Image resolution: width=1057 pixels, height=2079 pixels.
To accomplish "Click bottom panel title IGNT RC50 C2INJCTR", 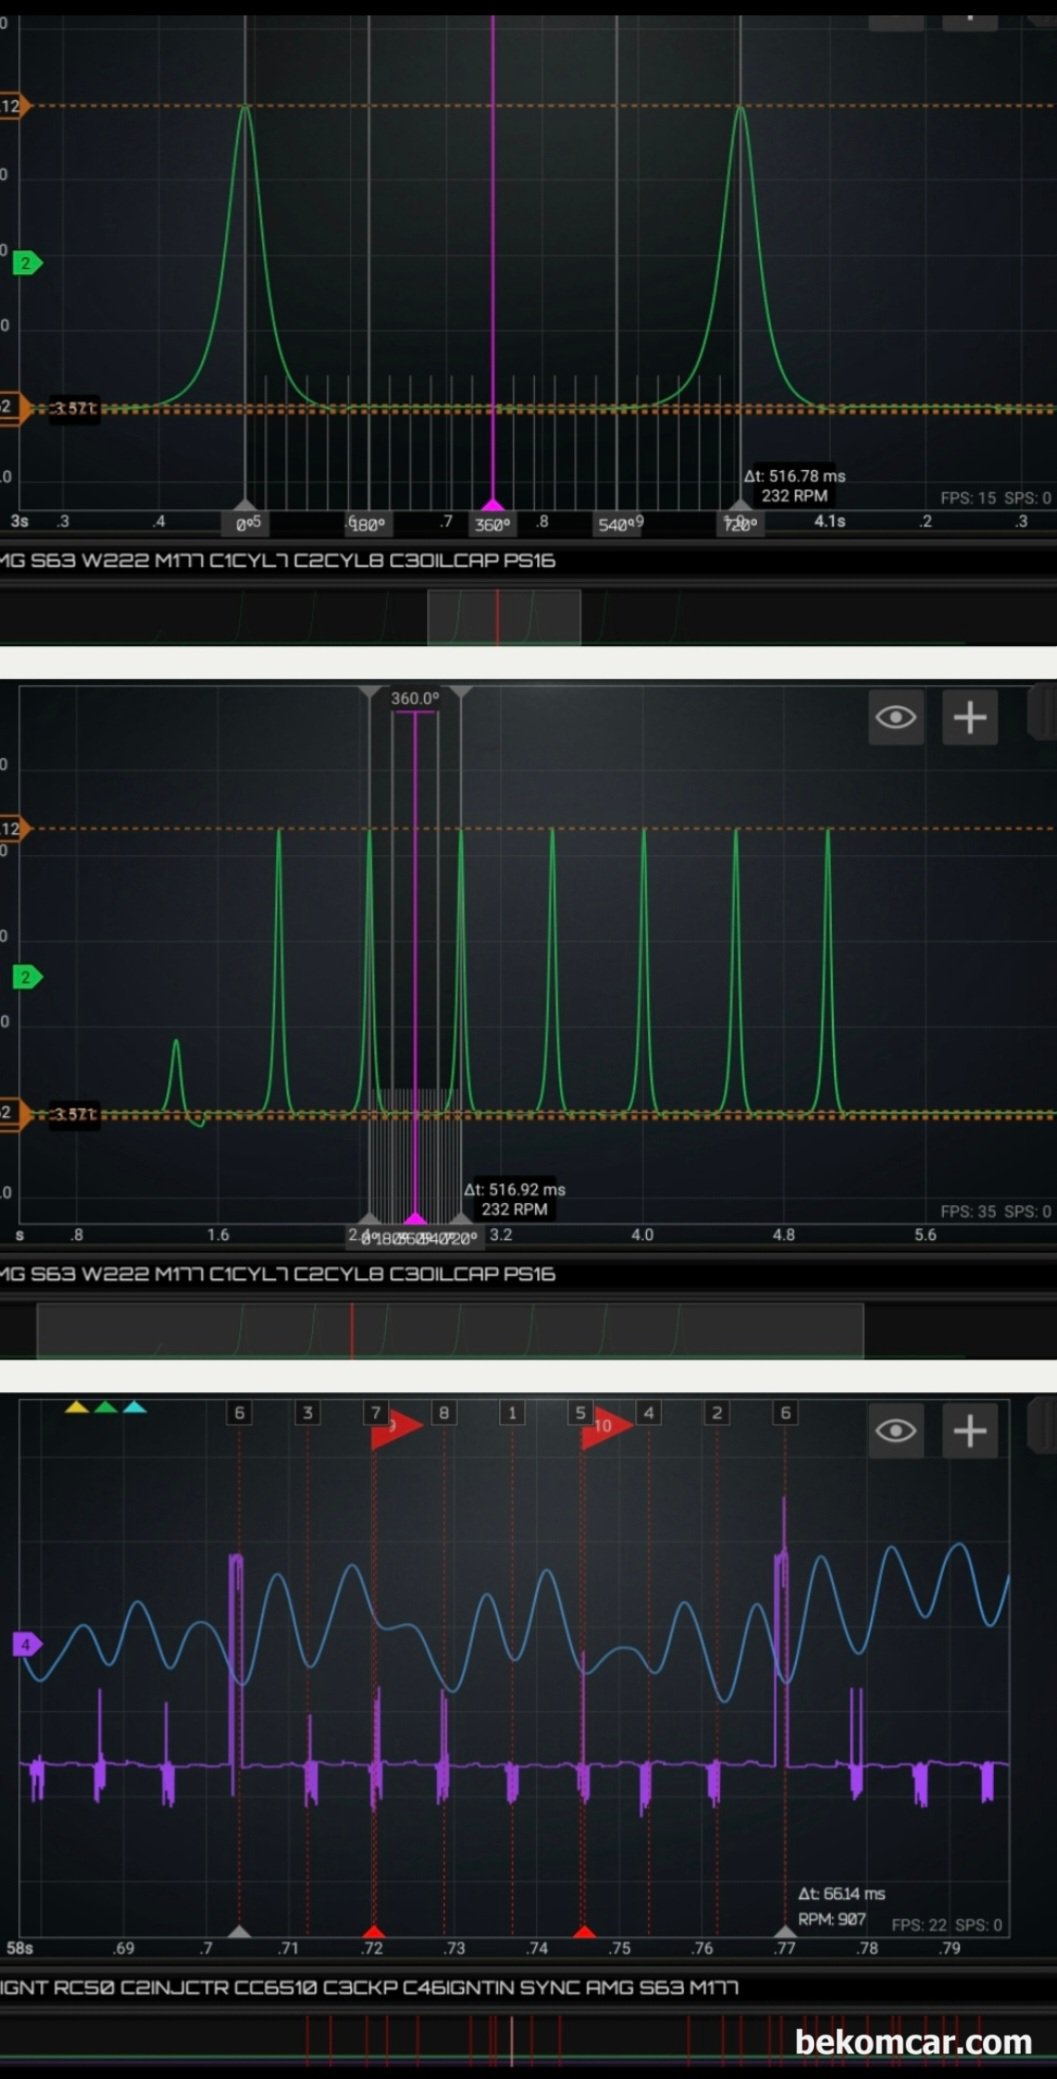I will [x=369, y=1987].
